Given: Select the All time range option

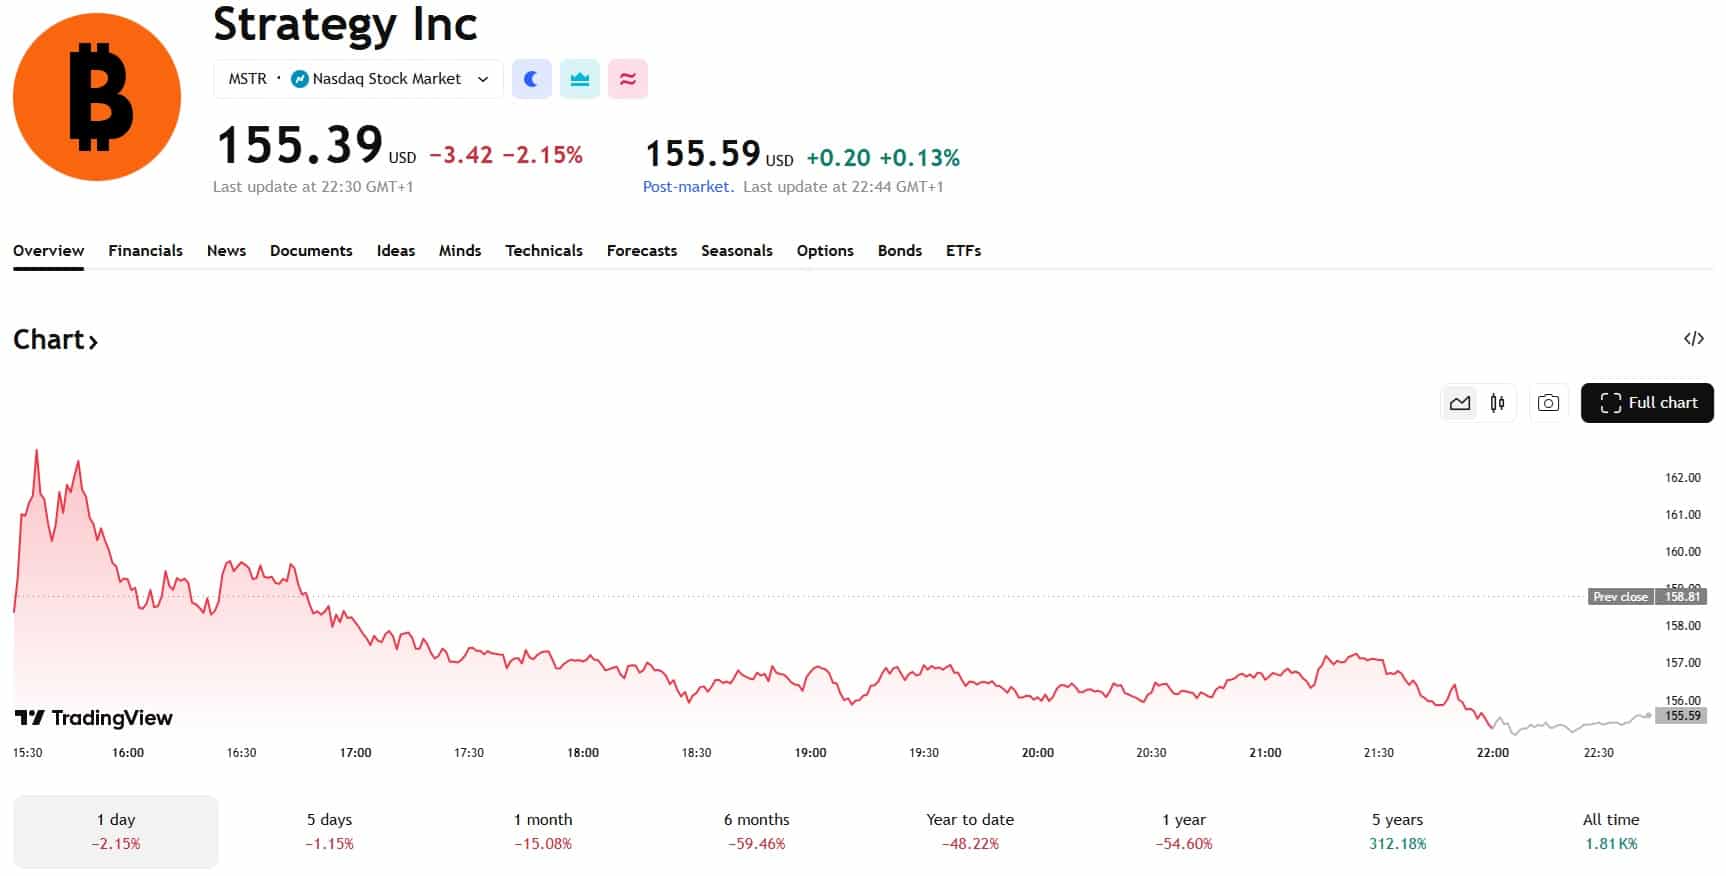Looking at the screenshot, I should click(x=1610, y=831).
